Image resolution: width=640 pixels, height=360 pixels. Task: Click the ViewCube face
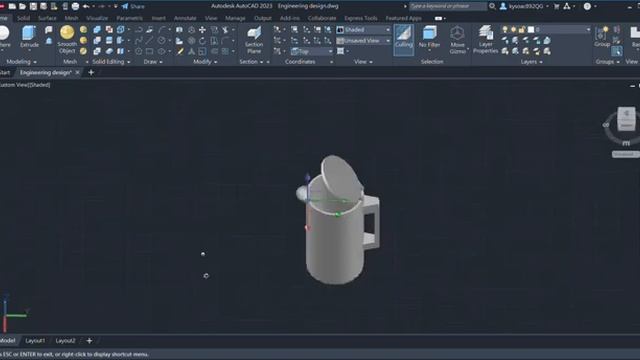[626, 119]
